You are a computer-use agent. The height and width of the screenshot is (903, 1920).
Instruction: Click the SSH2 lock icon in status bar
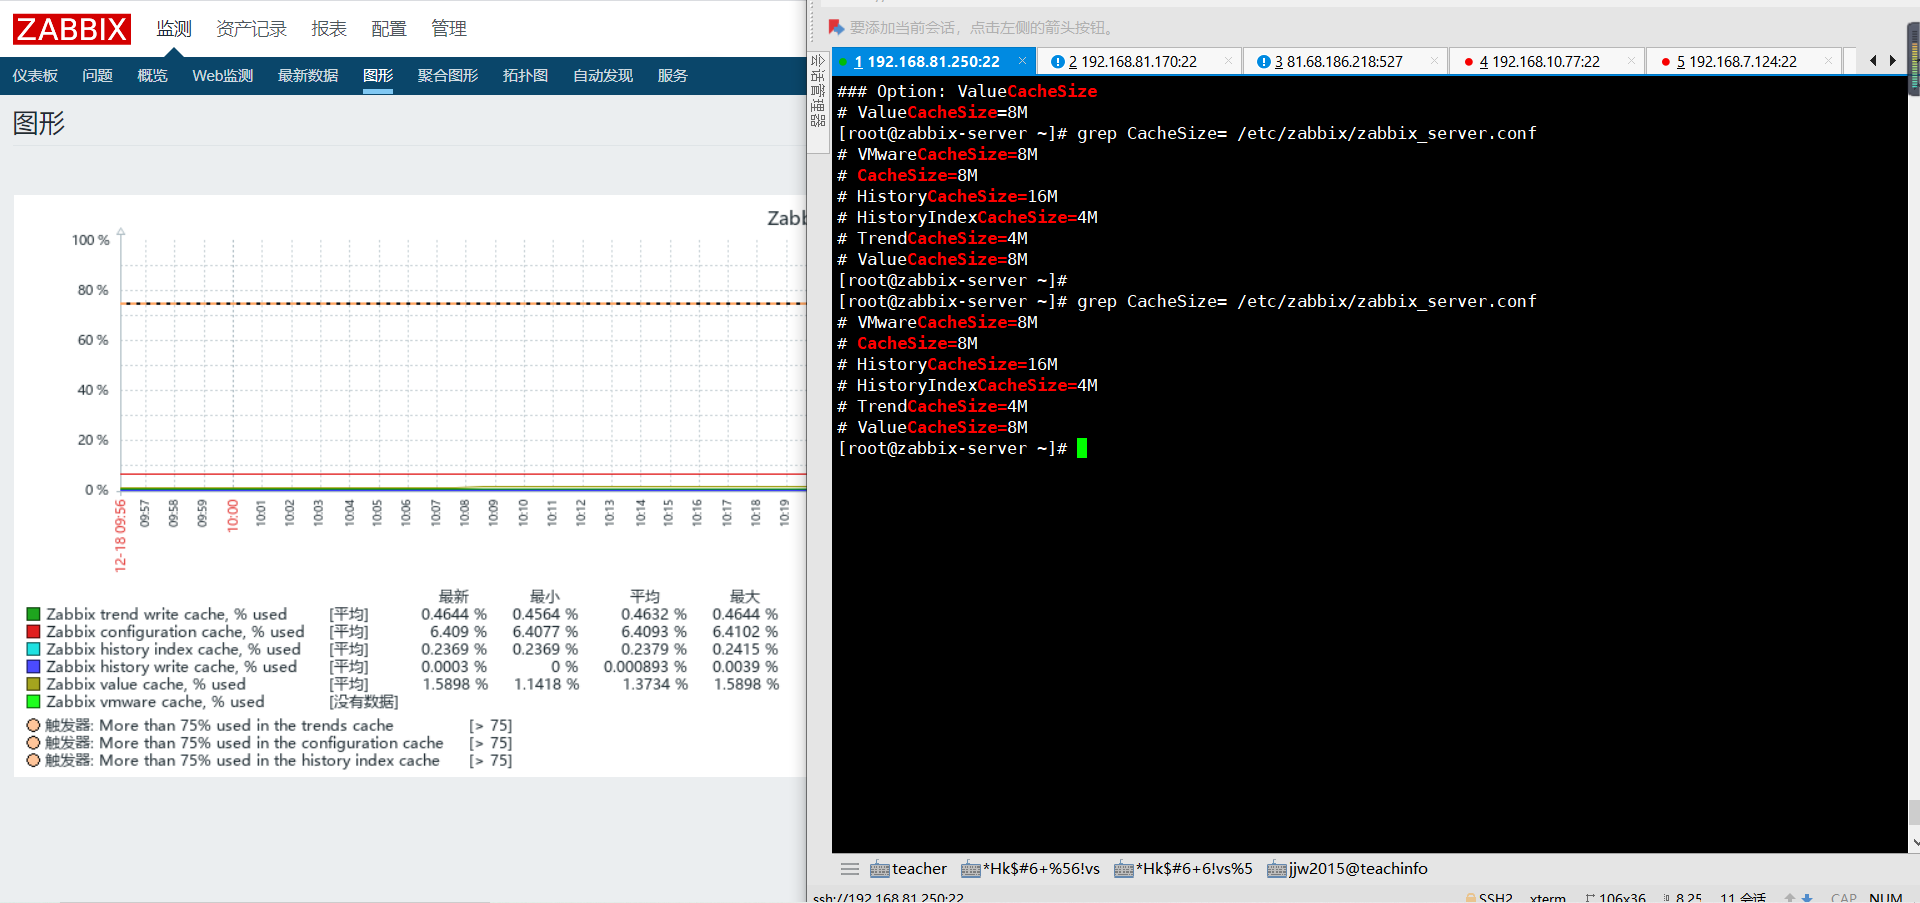coord(1469,898)
